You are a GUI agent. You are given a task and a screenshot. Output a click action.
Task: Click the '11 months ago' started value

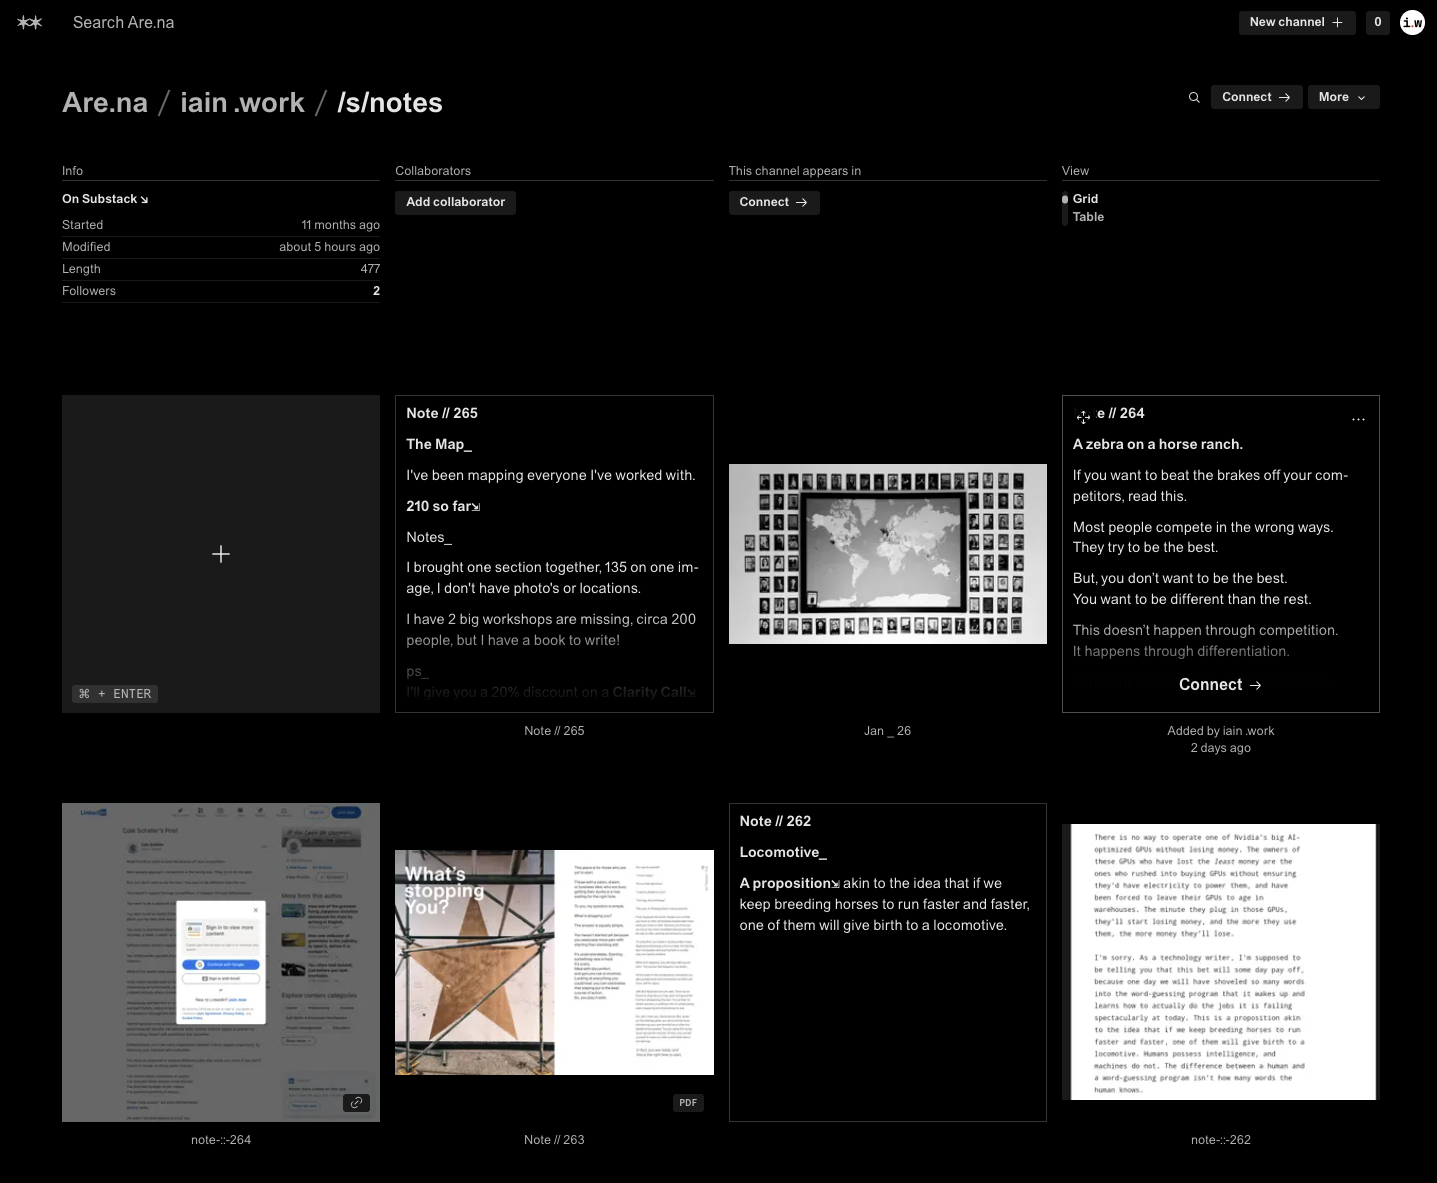tap(340, 225)
